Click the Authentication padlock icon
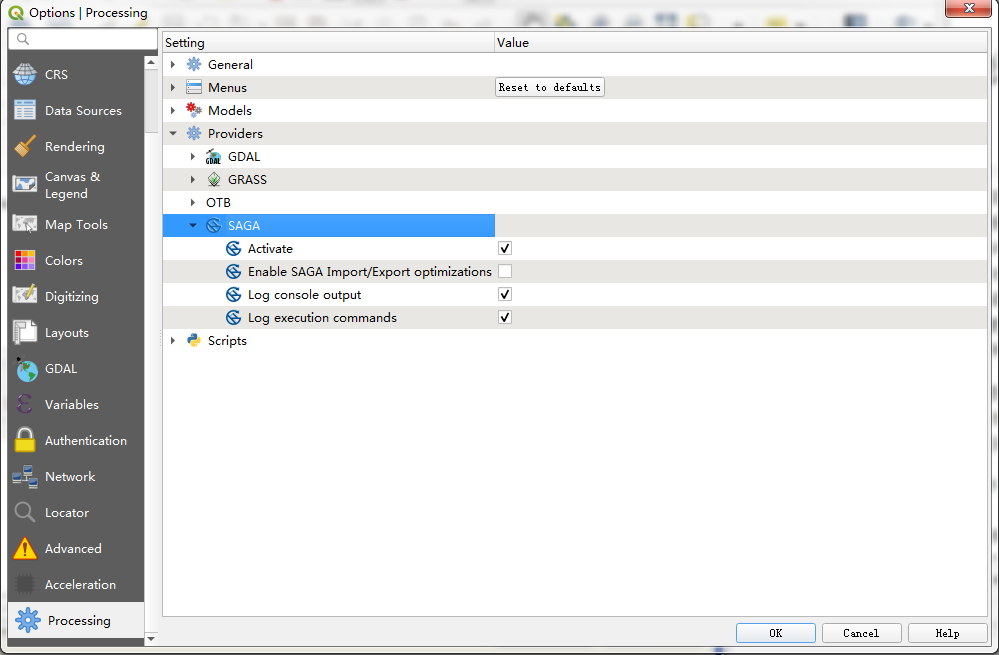 pyautogui.click(x=25, y=440)
